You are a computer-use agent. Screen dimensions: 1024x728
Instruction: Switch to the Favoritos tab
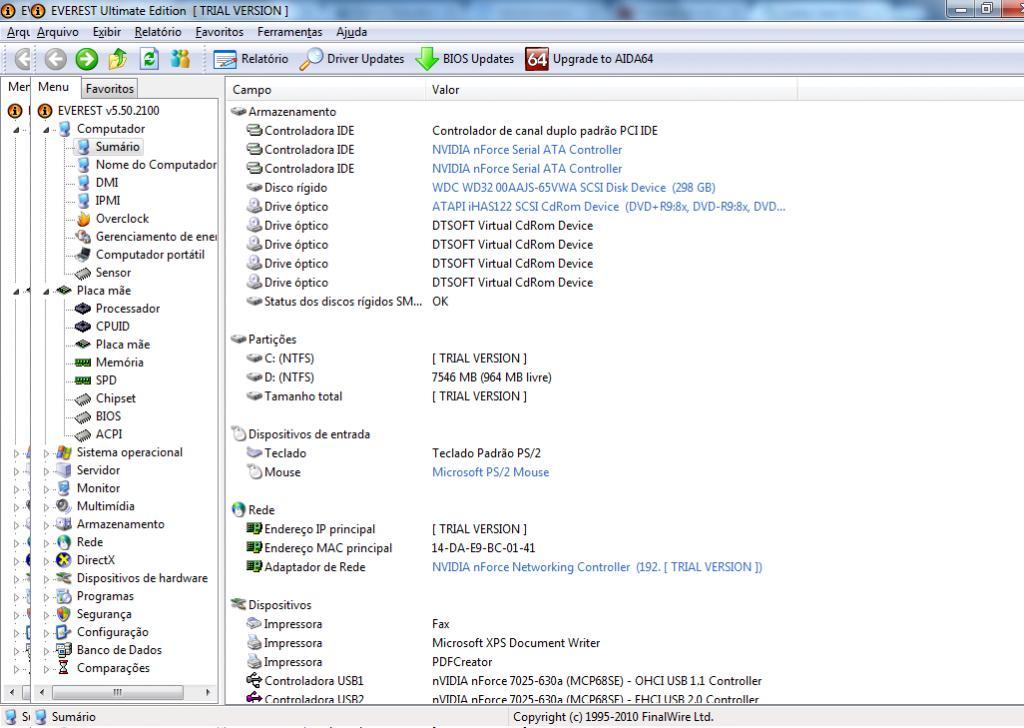110,89
